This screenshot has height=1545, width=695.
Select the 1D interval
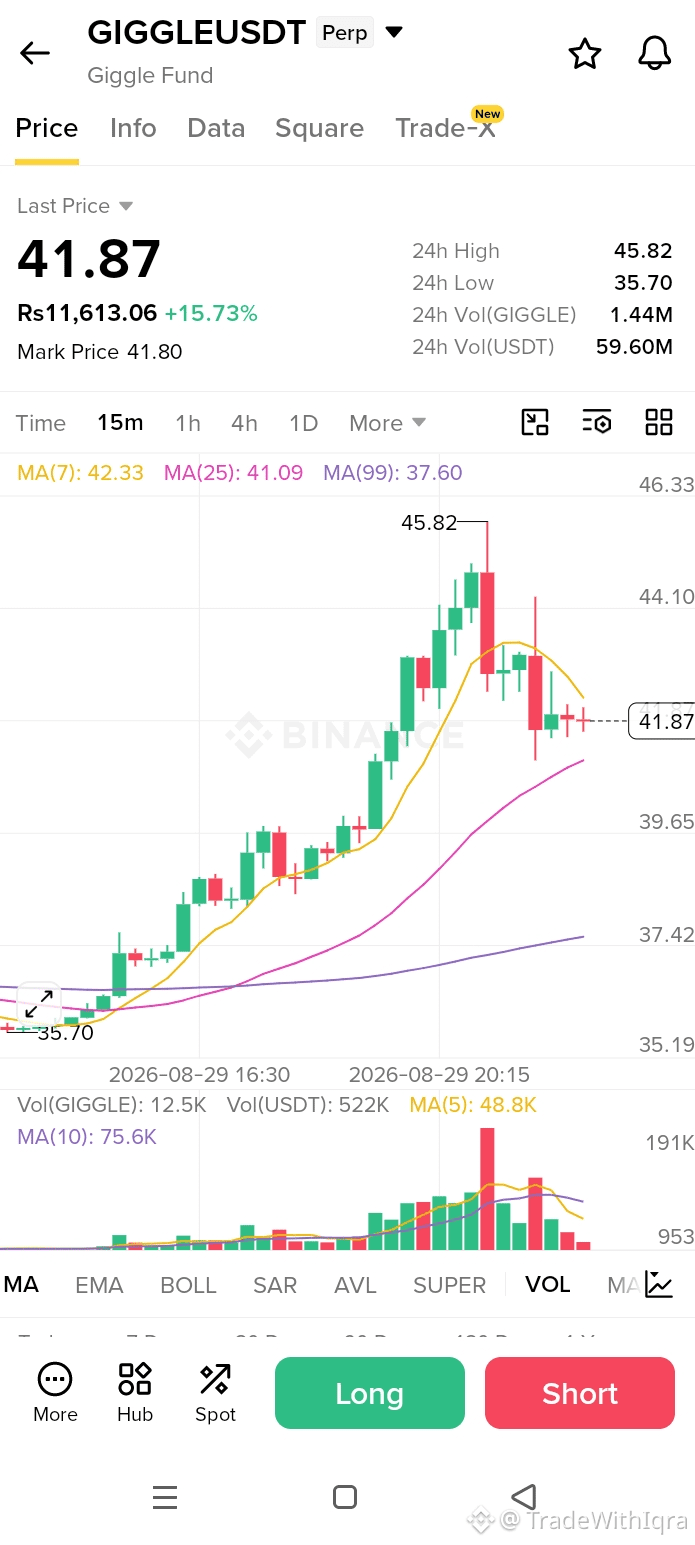[303, 423]
